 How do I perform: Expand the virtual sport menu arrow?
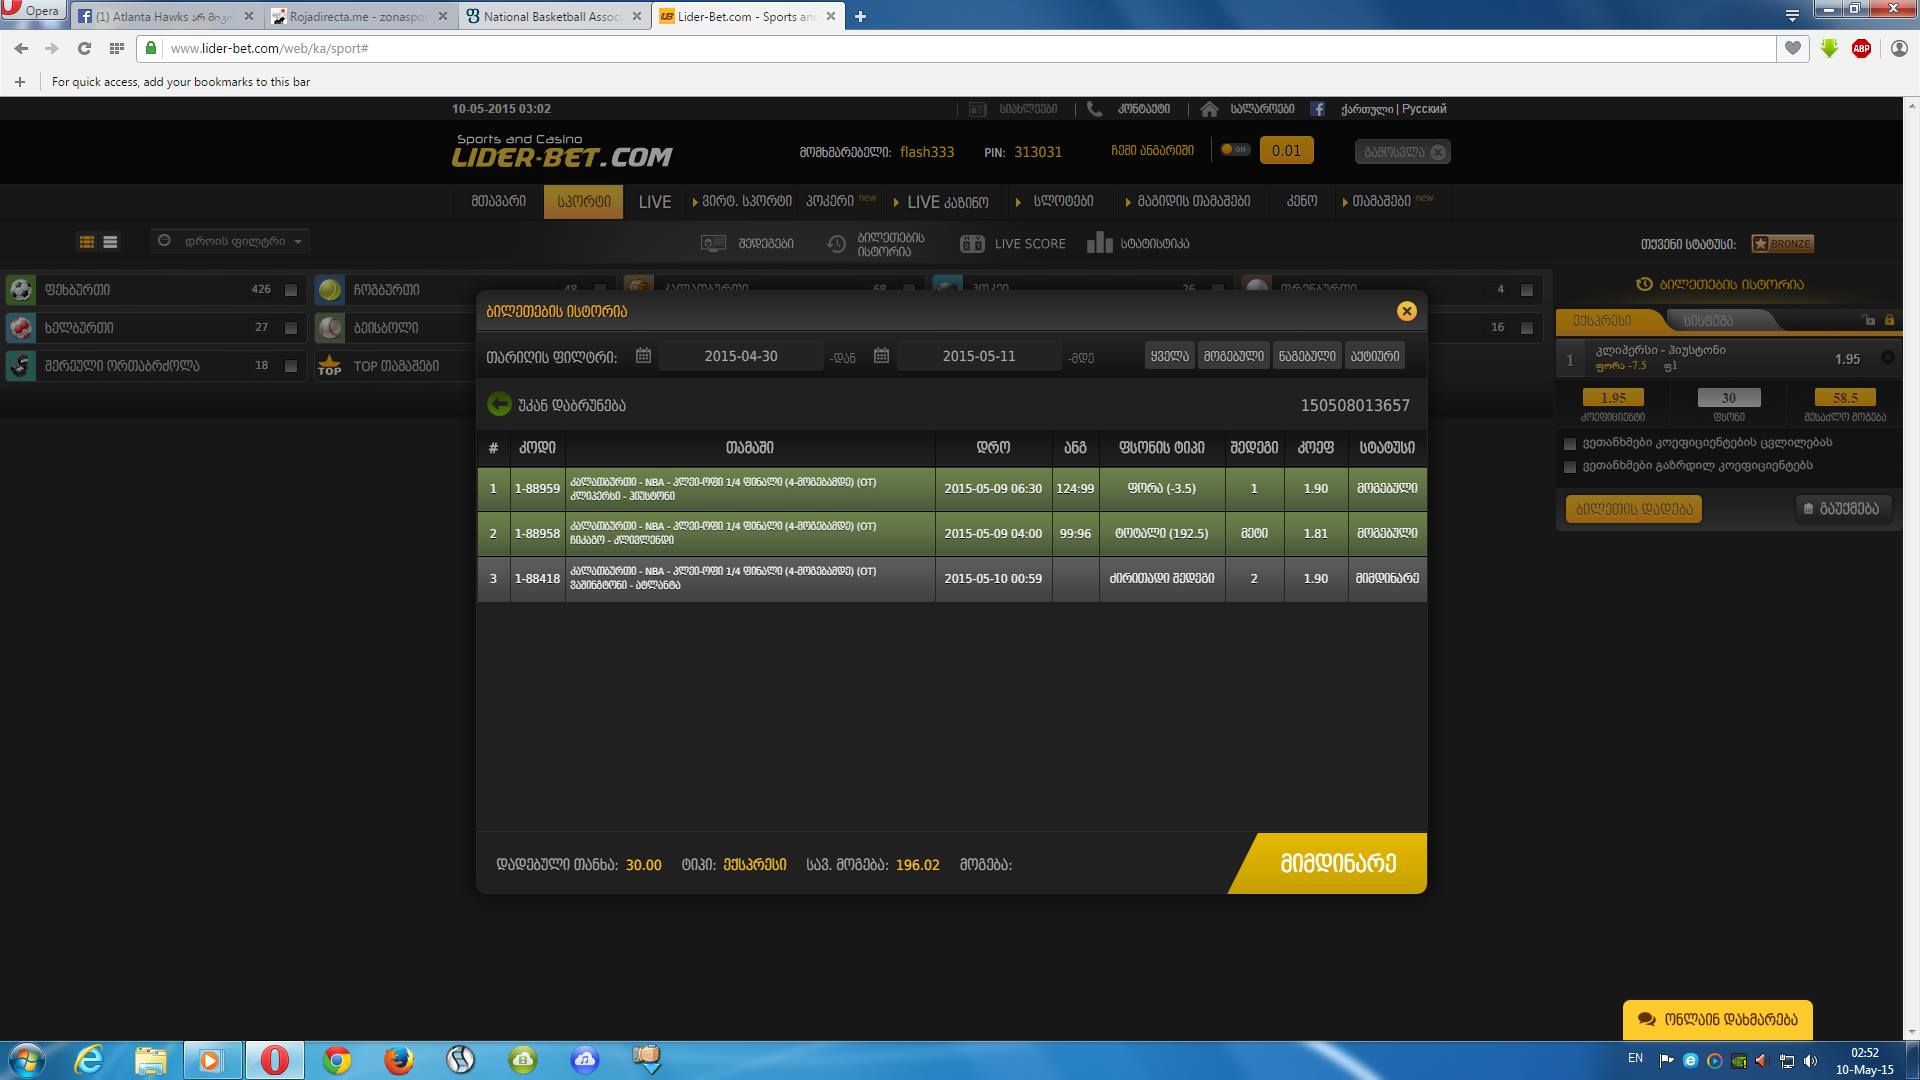pyautogui.click(x=695, y=202)
